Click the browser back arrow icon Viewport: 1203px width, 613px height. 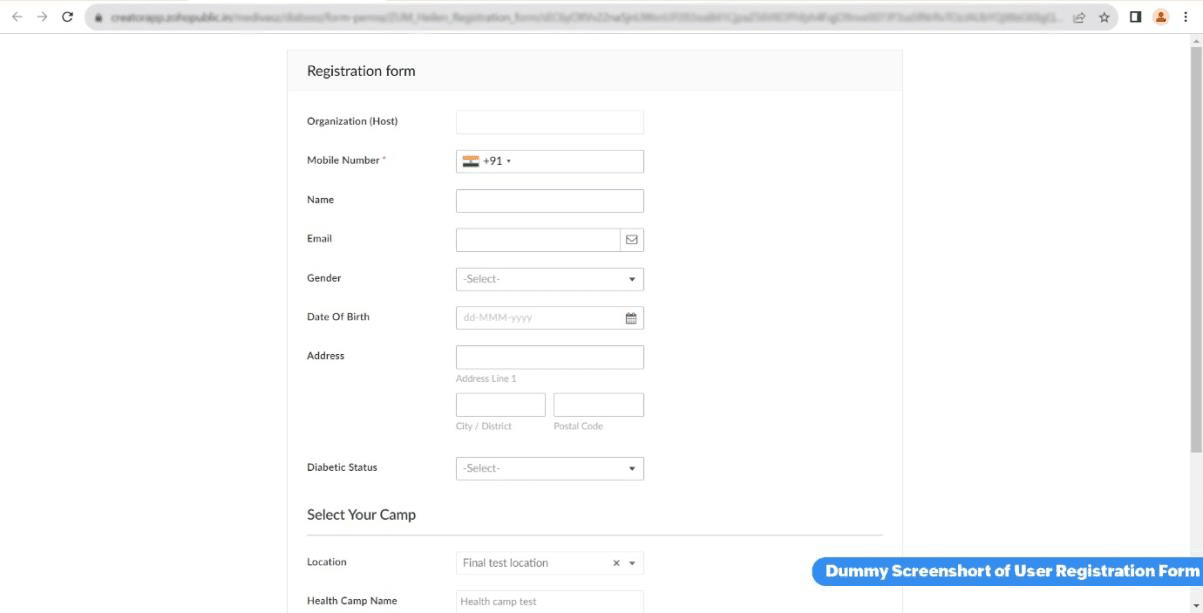coord(16,17)
